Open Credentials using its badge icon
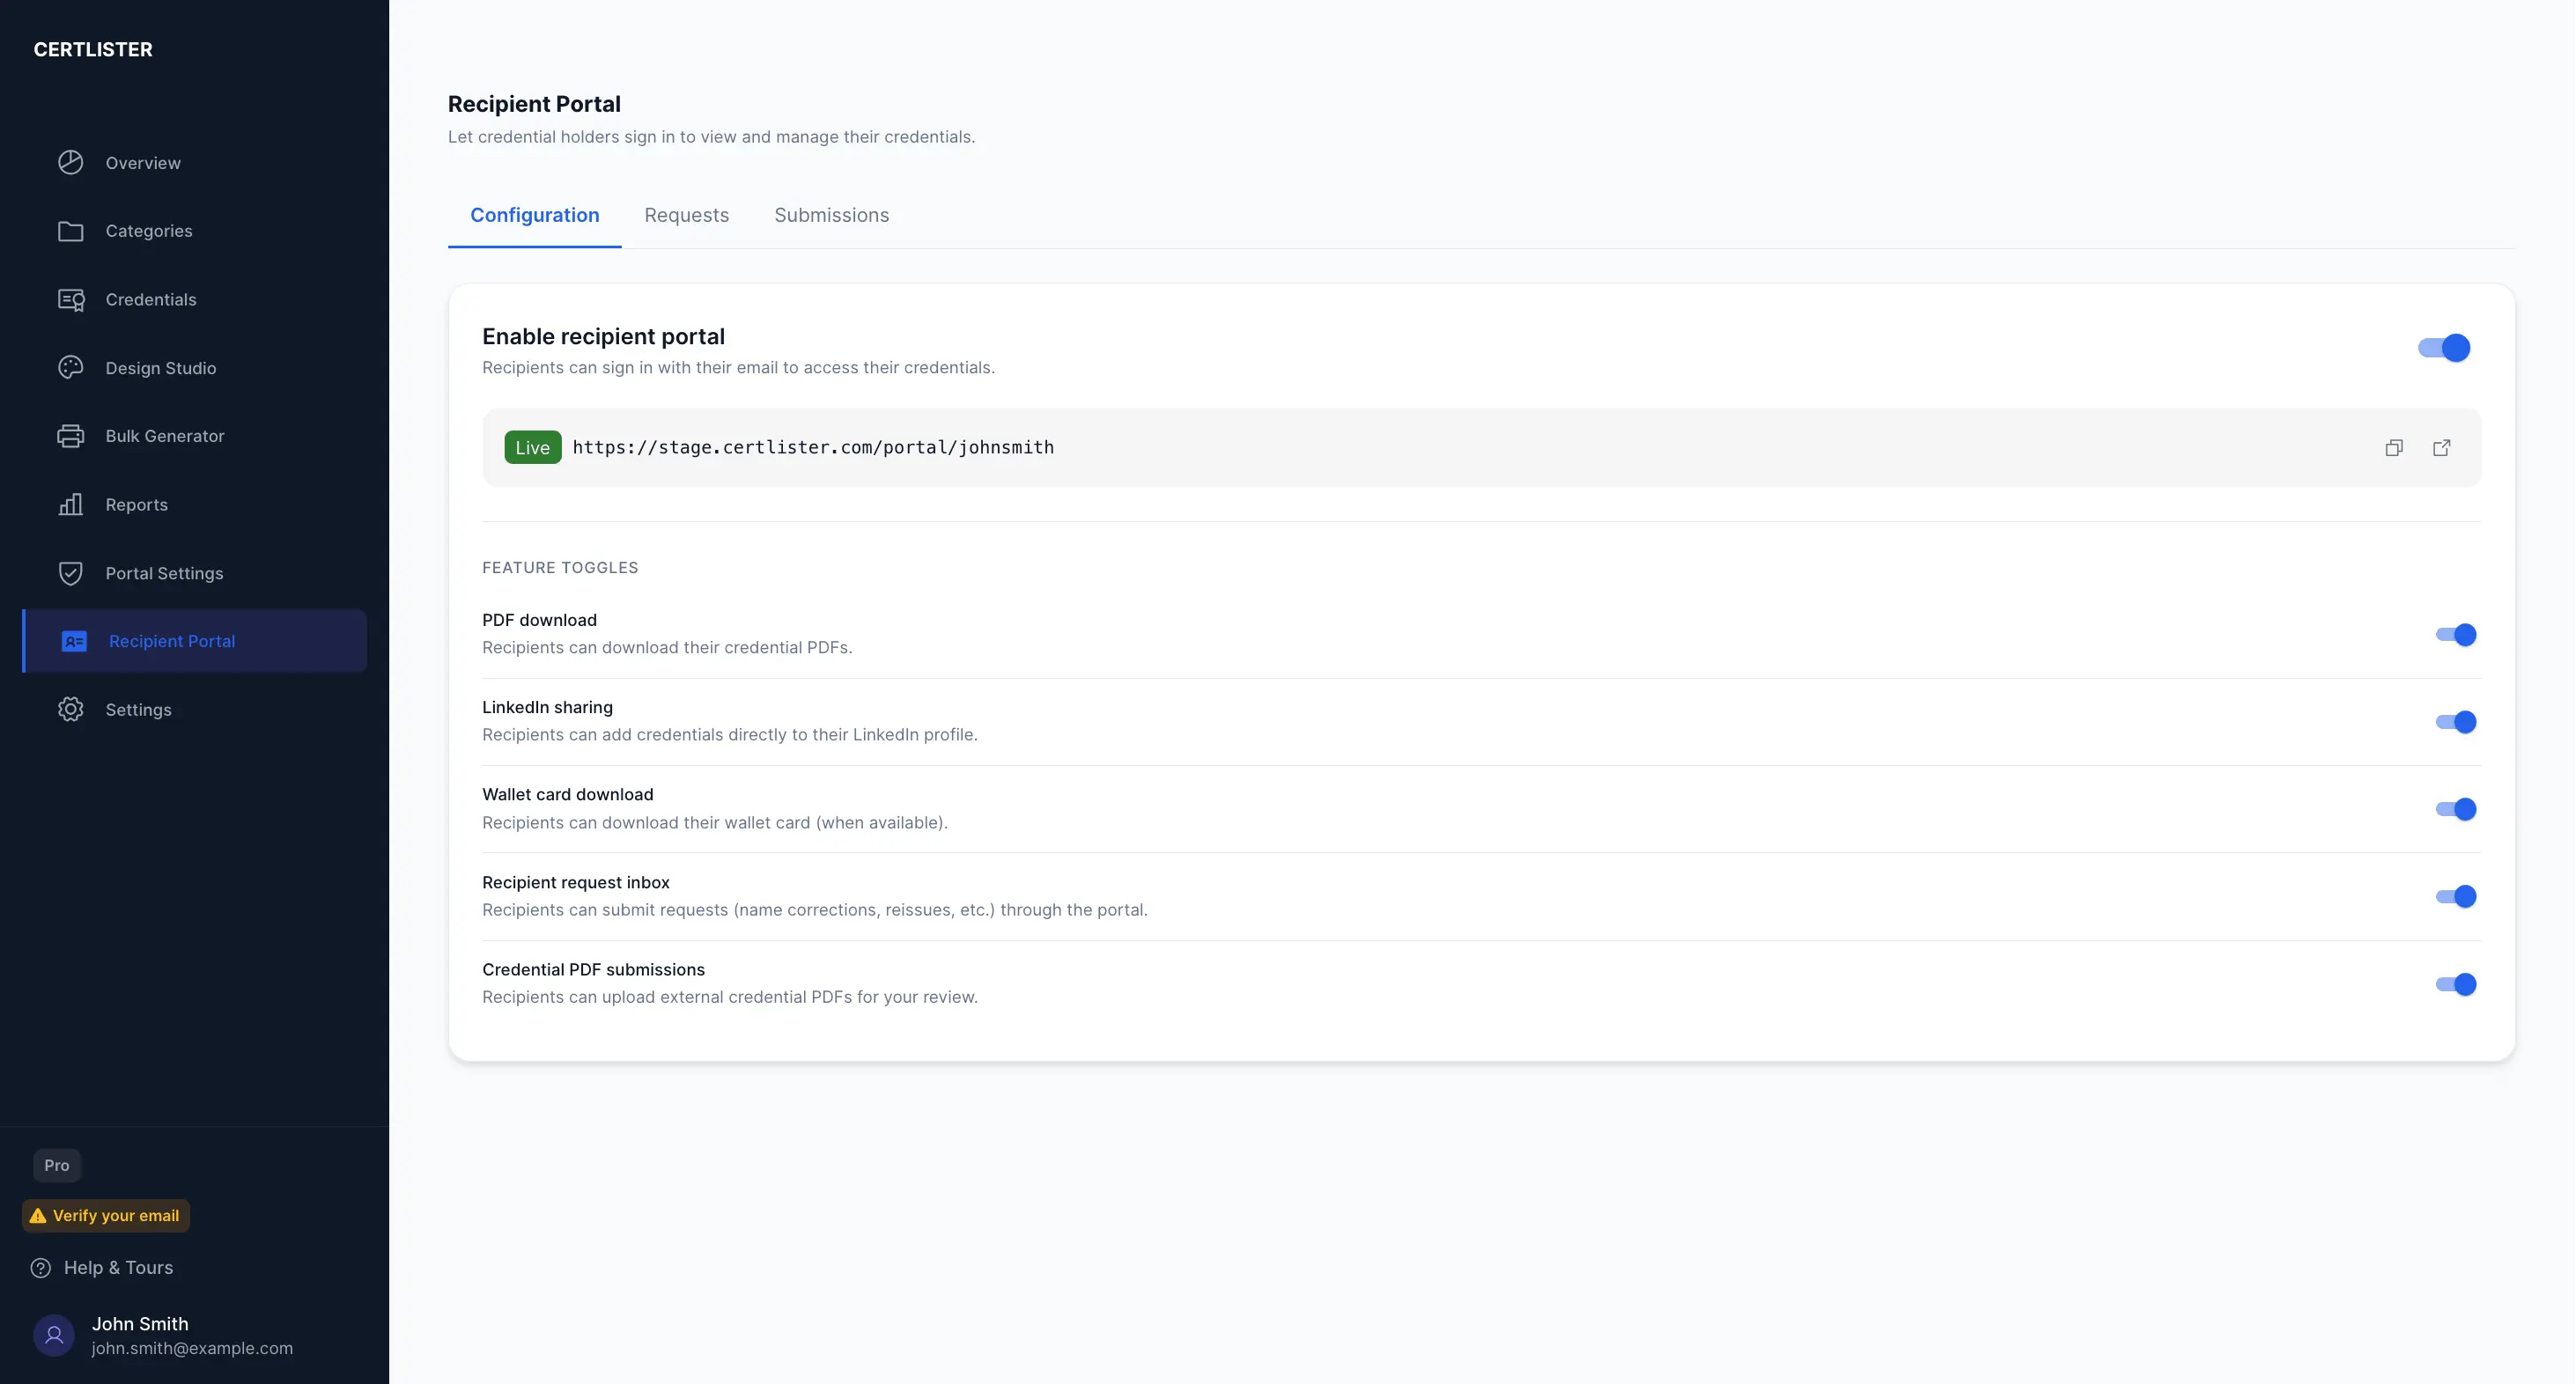 tap(70, 299)
